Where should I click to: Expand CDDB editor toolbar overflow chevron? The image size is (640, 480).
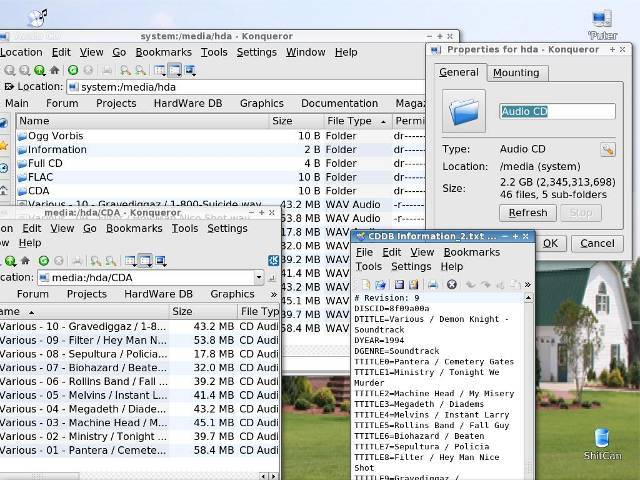(528, 284)
